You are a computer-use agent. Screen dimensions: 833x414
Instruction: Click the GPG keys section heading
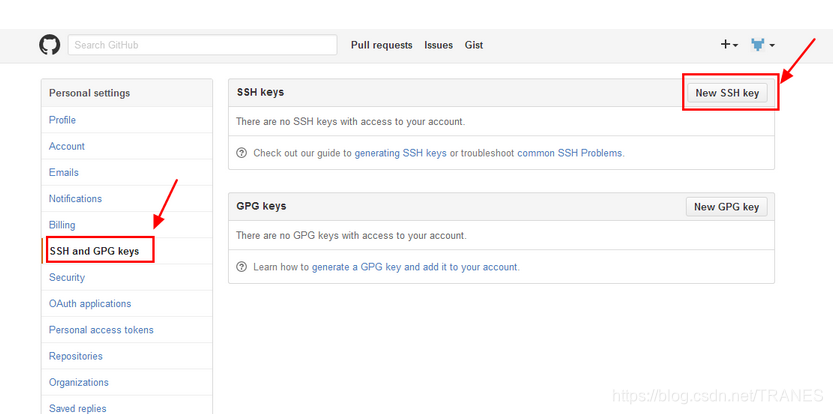261,206
